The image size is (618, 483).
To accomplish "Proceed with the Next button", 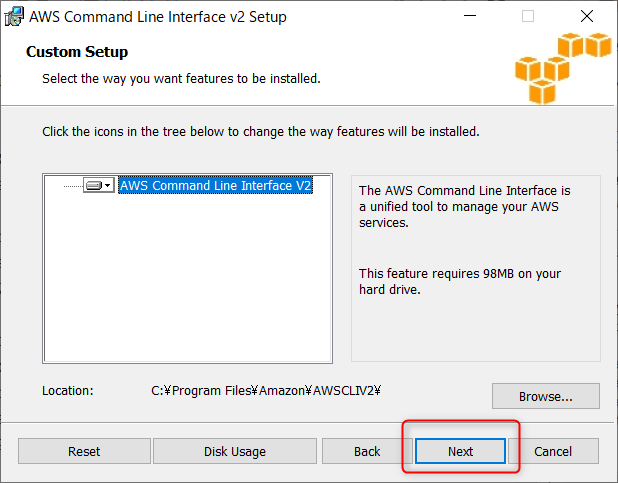I will click(x=460, y=451).
